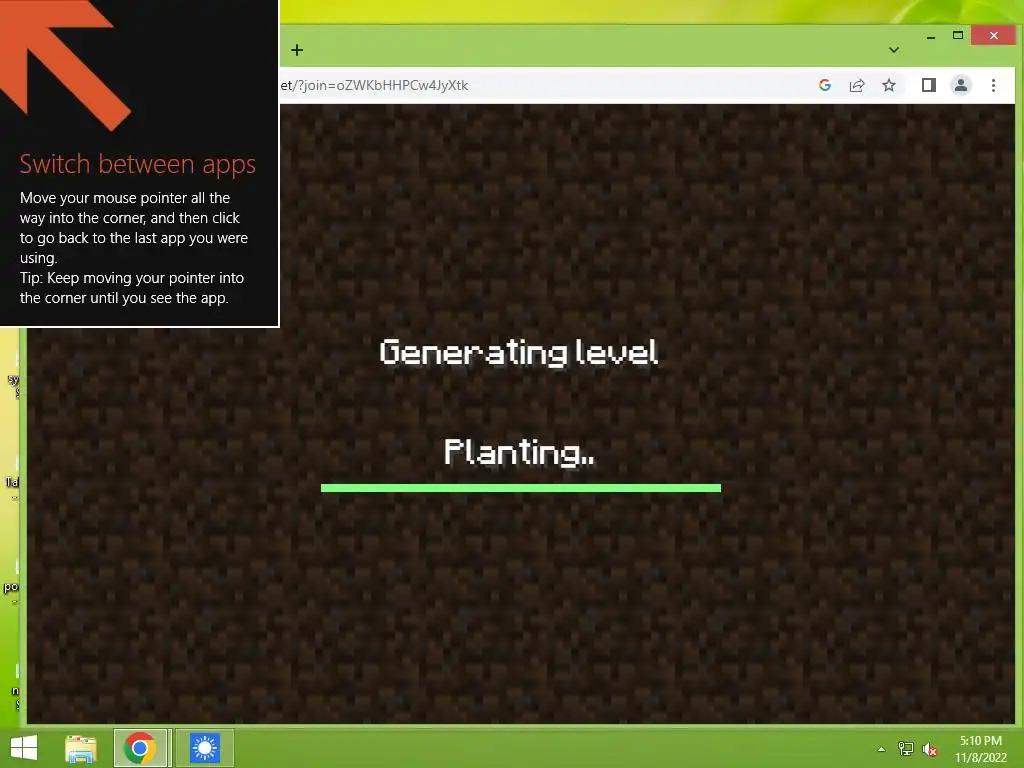Bookmark this page with star icon
The height and width of the screenshot is (768, 1024).
click(889, 85)
